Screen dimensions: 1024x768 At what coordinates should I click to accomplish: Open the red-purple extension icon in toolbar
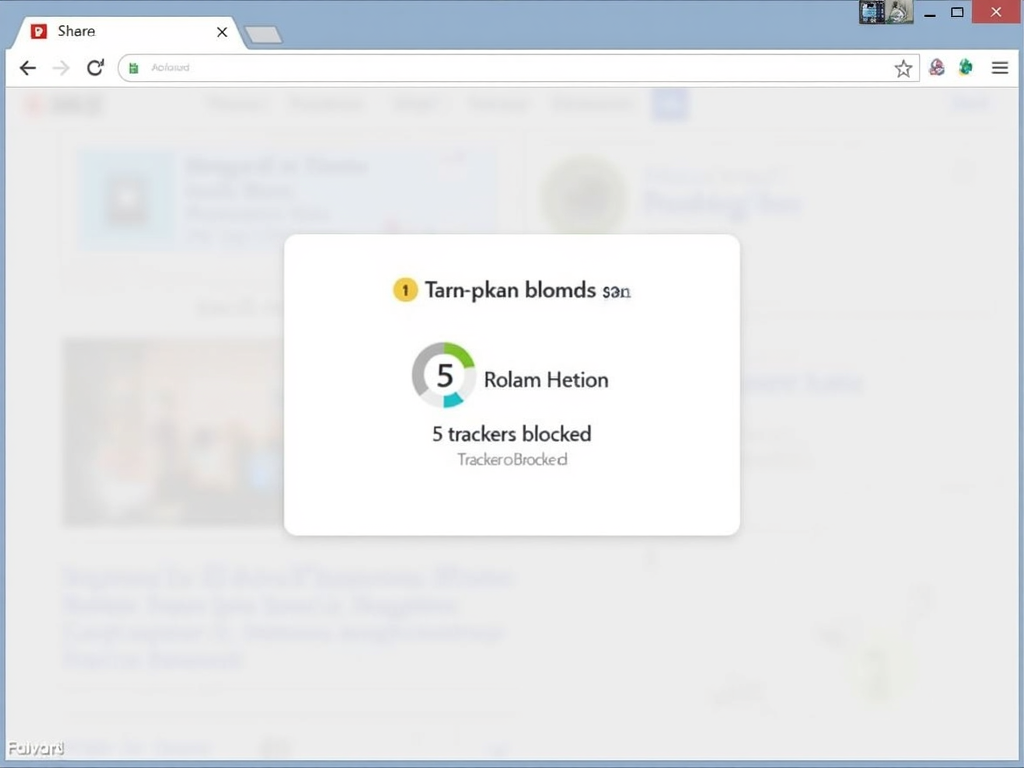[x=936, y=67]
